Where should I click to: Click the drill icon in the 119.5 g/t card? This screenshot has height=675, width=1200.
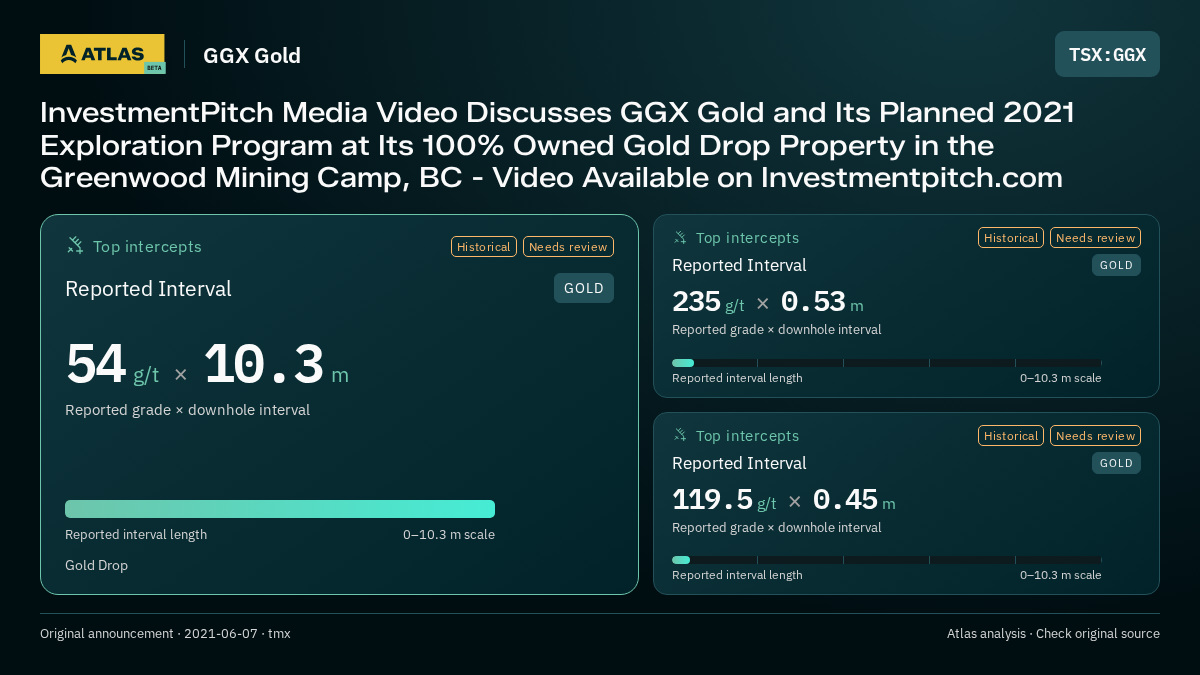(x=680, y=436)
